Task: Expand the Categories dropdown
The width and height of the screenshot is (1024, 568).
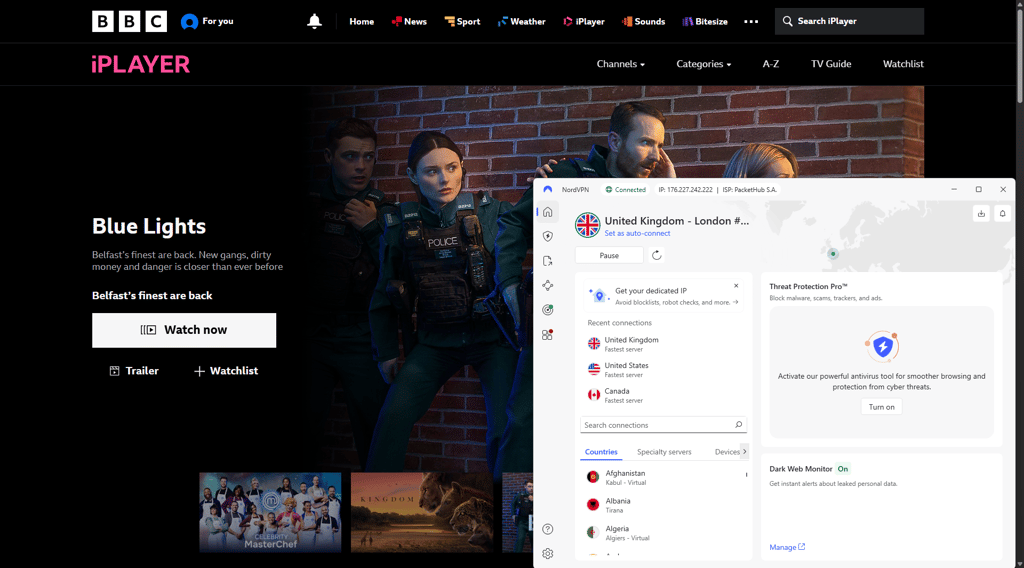Action: coord(703,64)
